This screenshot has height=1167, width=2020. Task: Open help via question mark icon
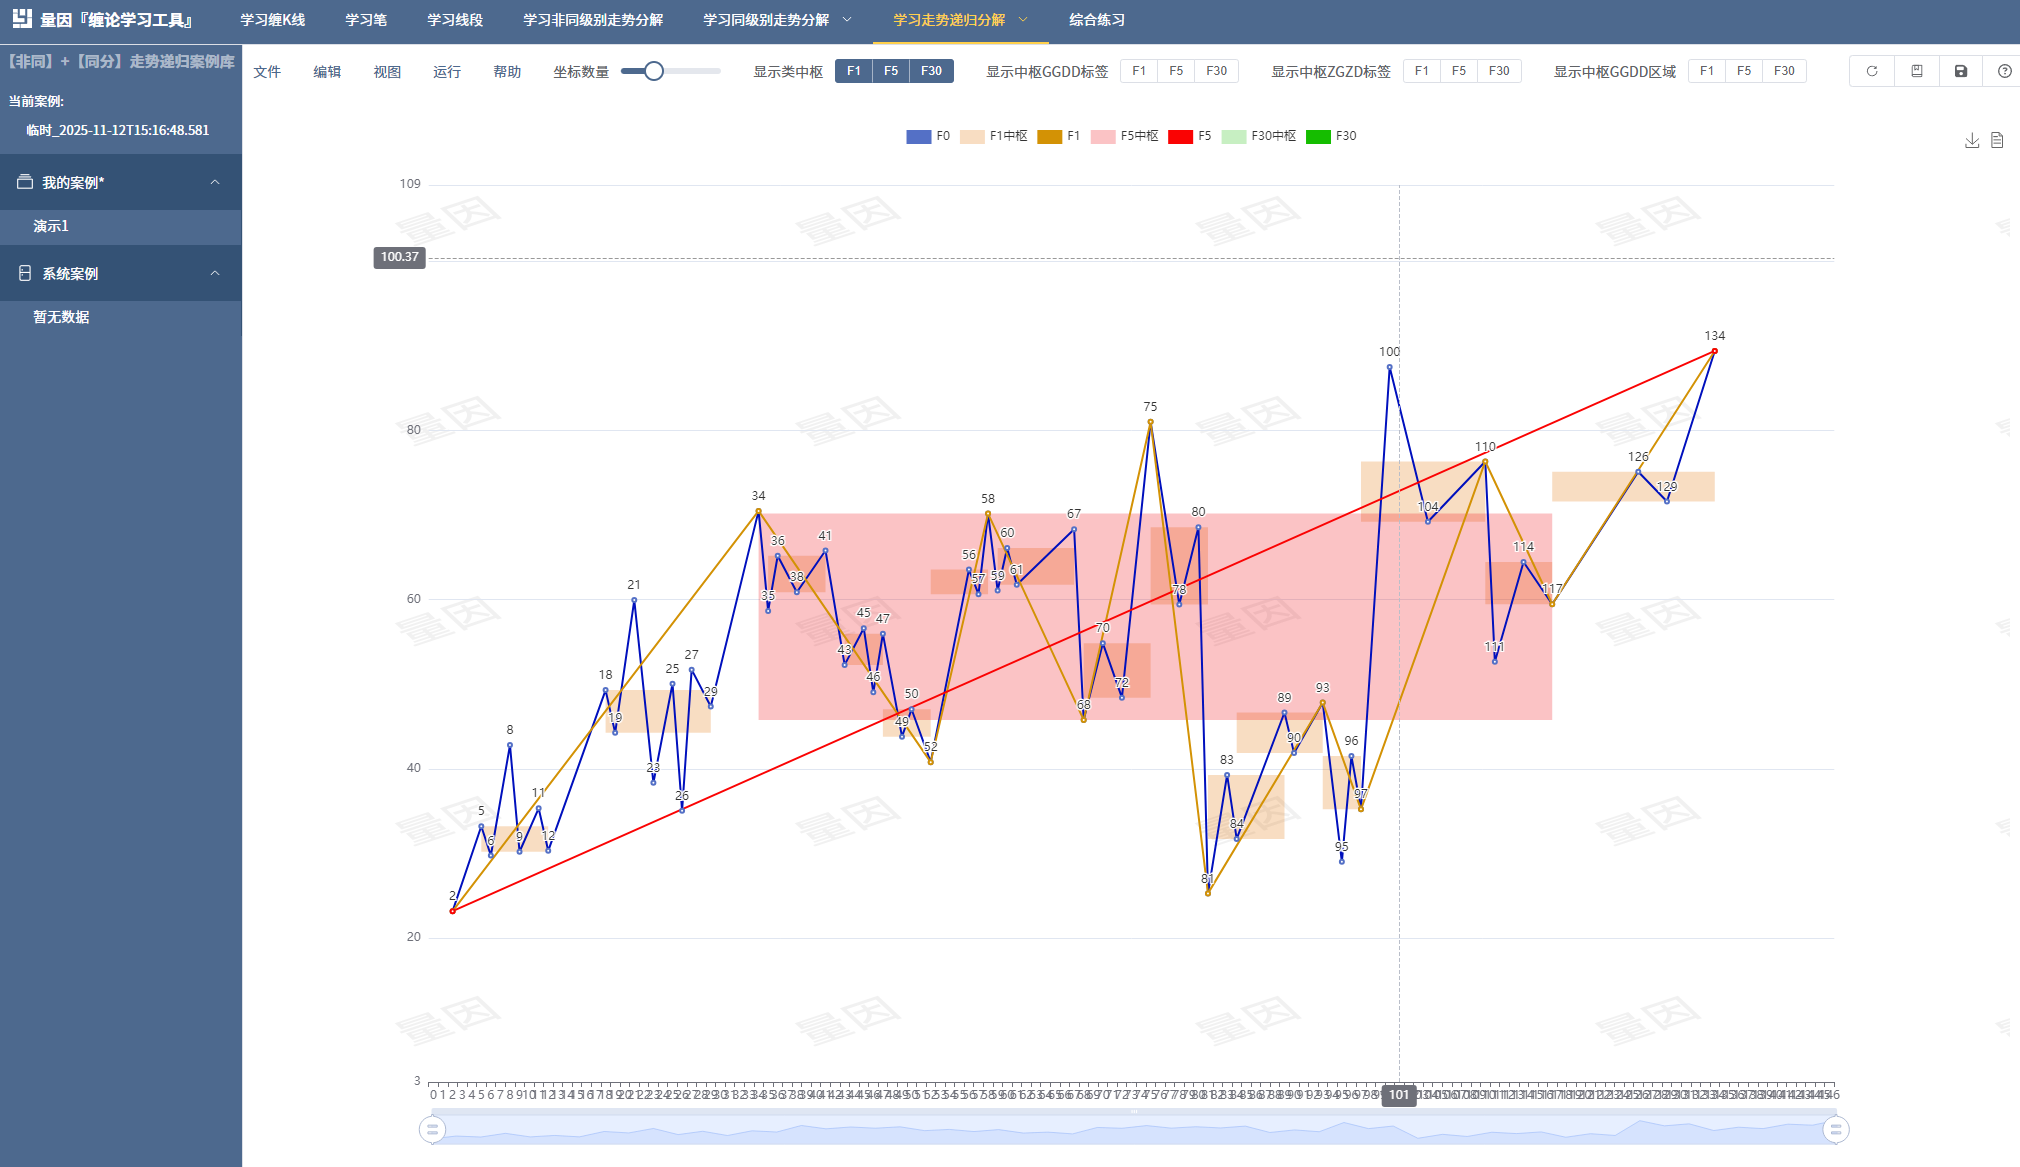pyautogui.click(x=2004, y=71)
